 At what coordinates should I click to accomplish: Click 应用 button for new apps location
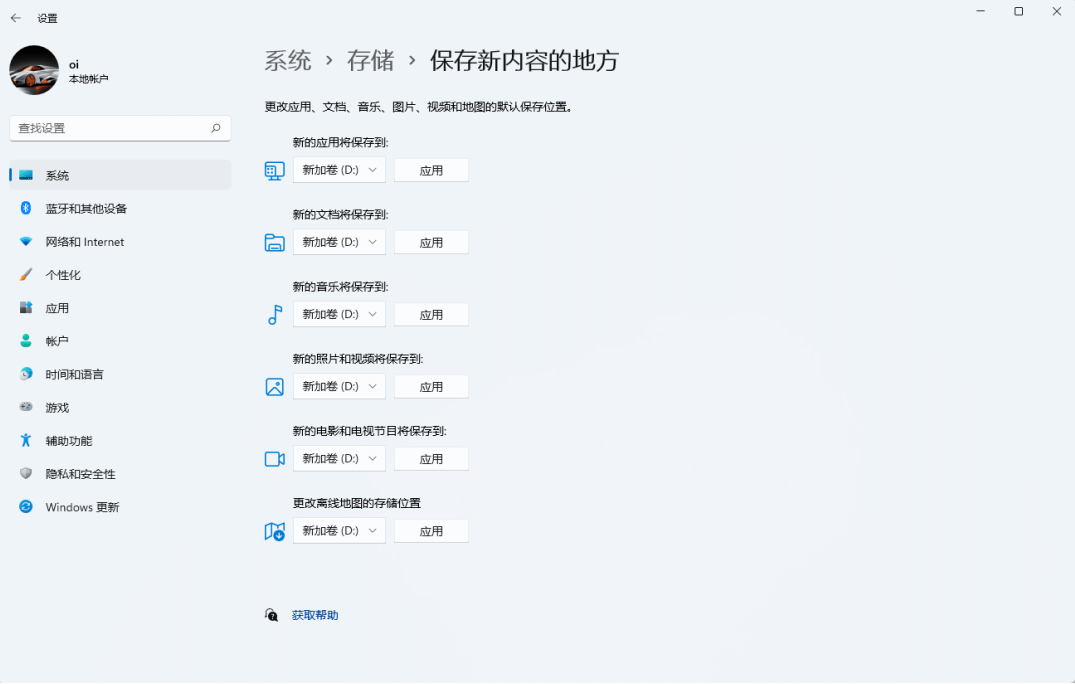click(431, 170)
